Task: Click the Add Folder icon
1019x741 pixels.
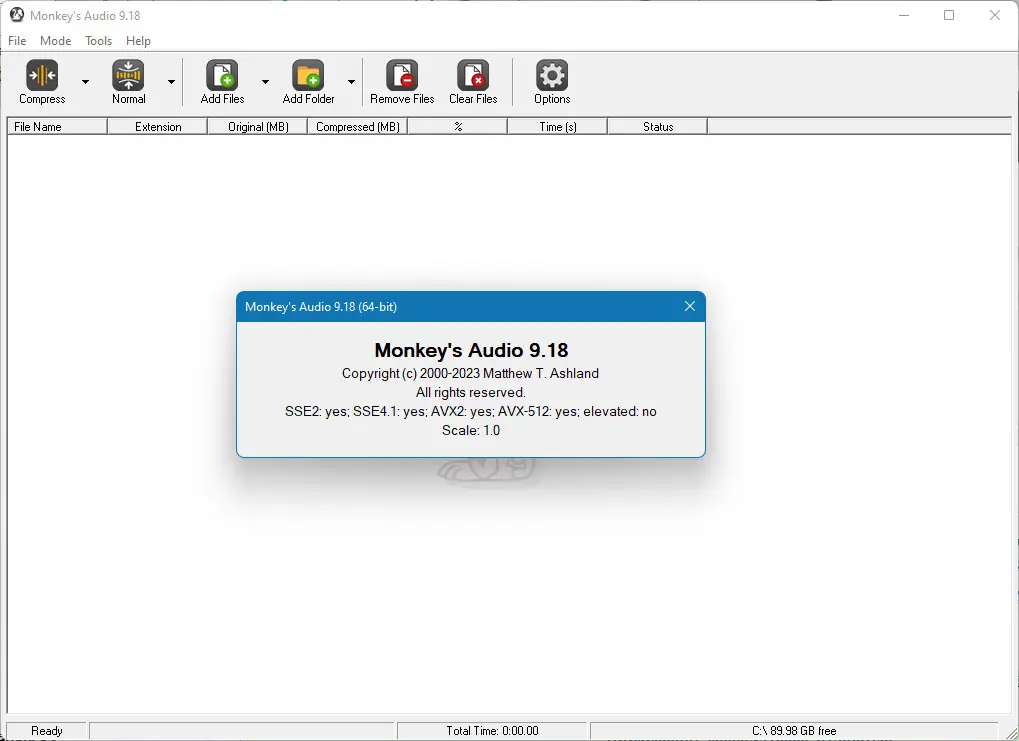Action: [x=308, y=75]
